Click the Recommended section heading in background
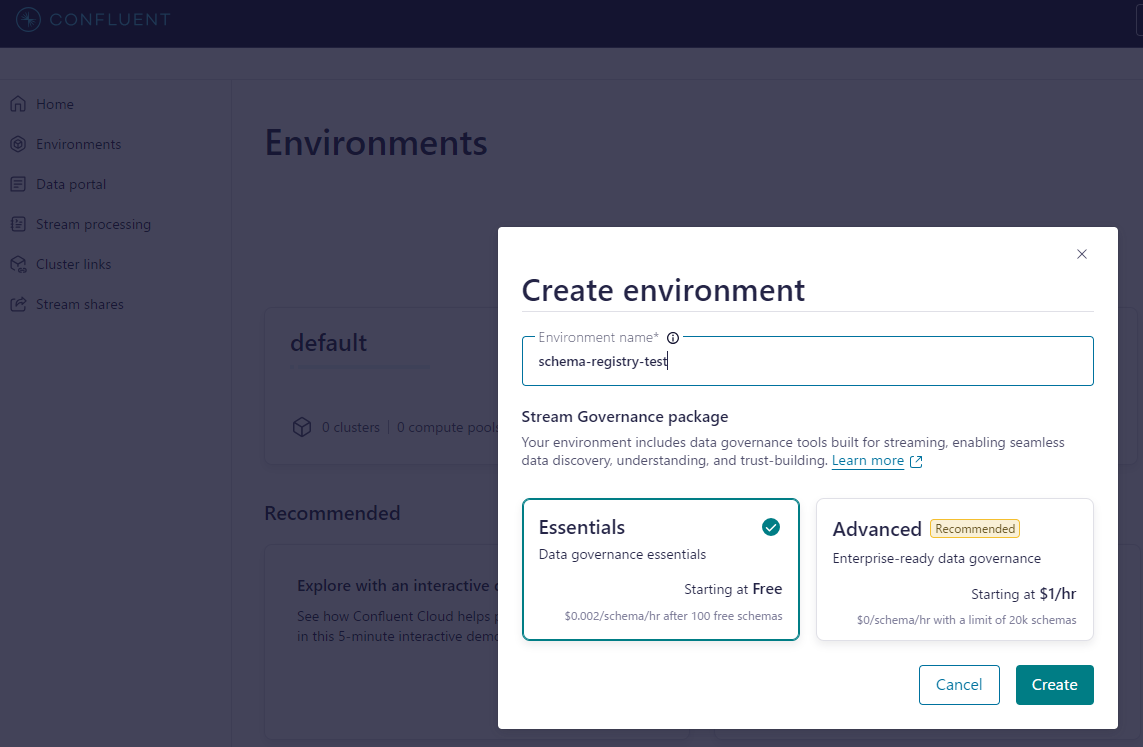Viewport: 1143px width, 747px height. tap(332, 513)
